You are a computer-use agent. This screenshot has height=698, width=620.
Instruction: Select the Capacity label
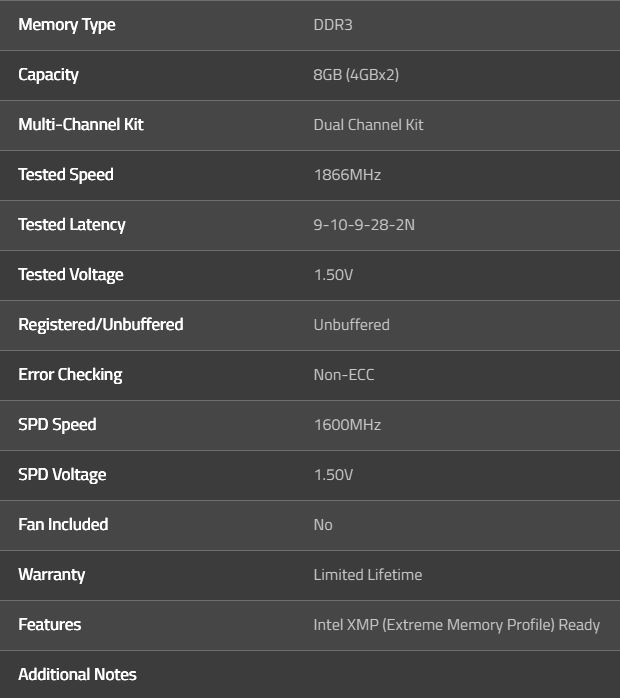pyautogui.click(x=48, y=75)
